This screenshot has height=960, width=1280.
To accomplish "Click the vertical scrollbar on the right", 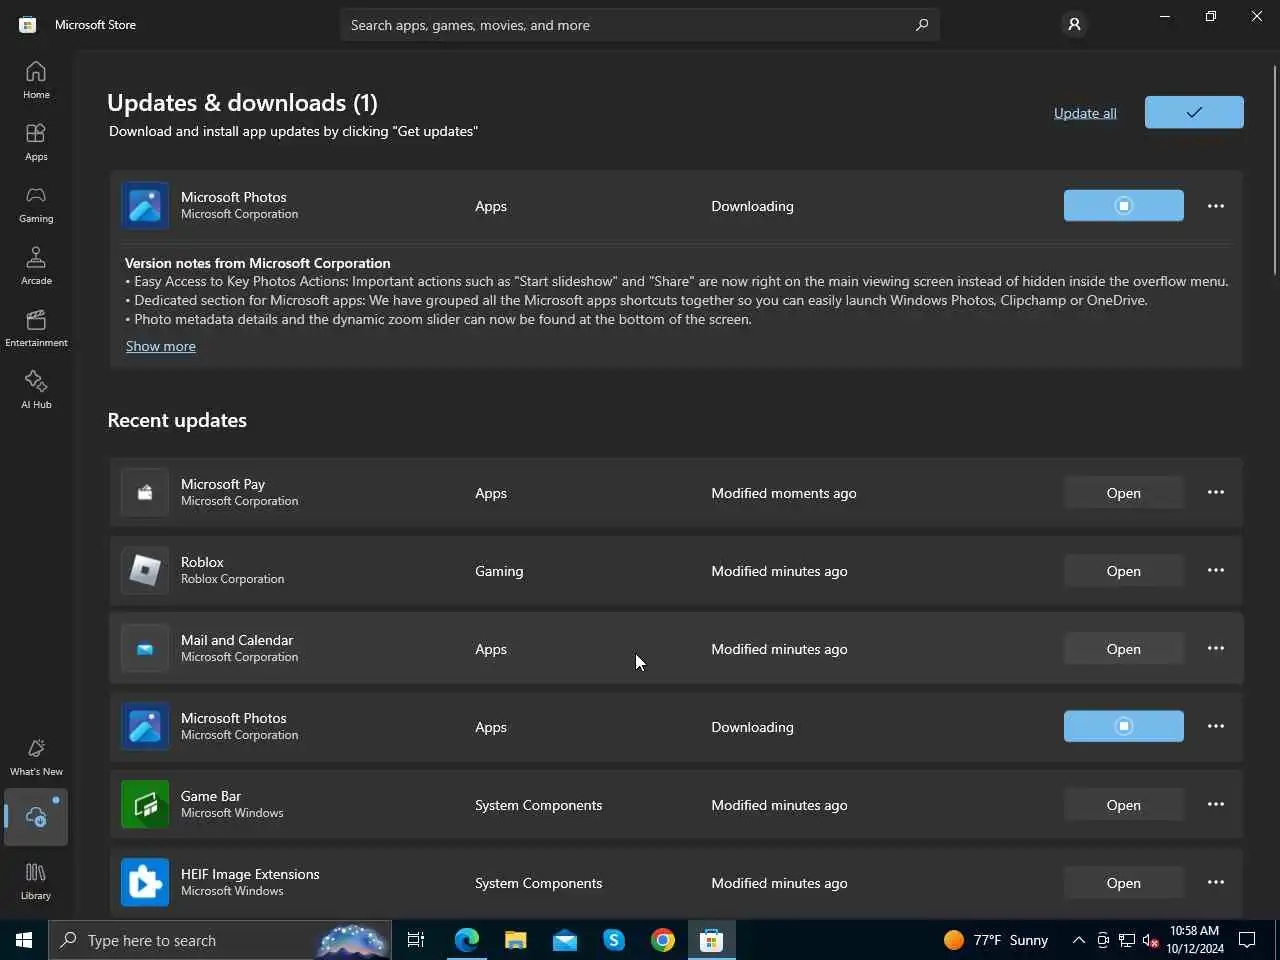I will 1275,169.
